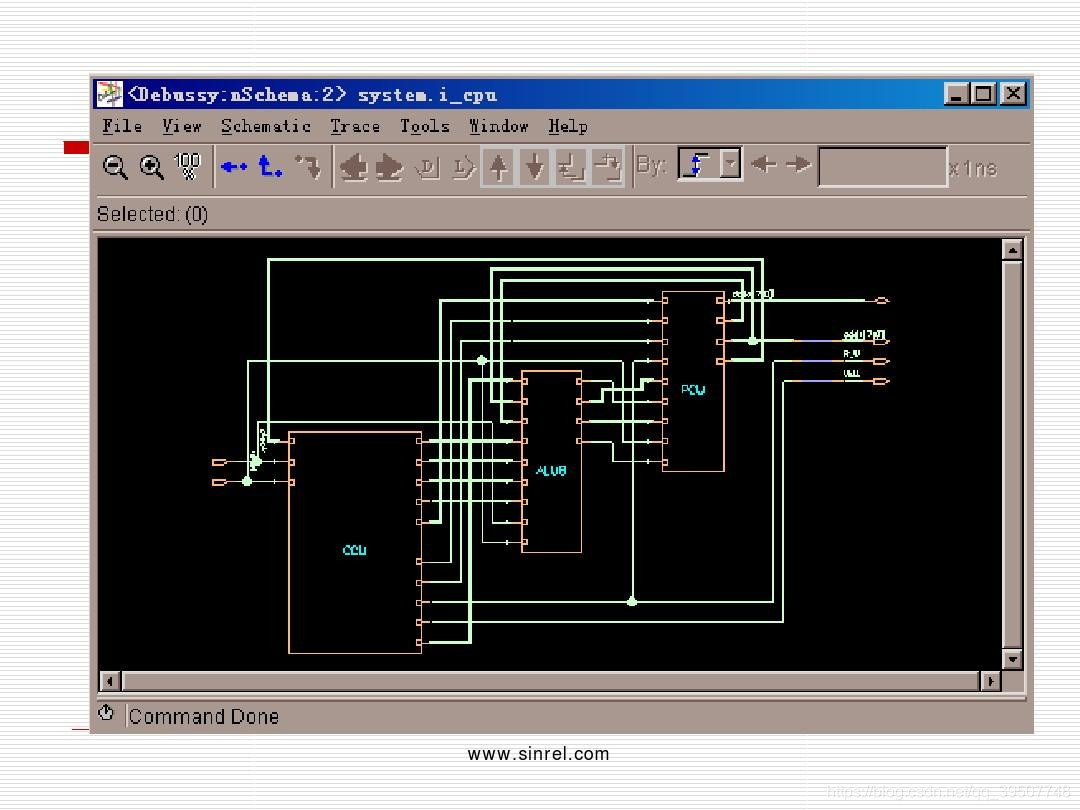Click the clock icon in status bar

click(105, 713)
